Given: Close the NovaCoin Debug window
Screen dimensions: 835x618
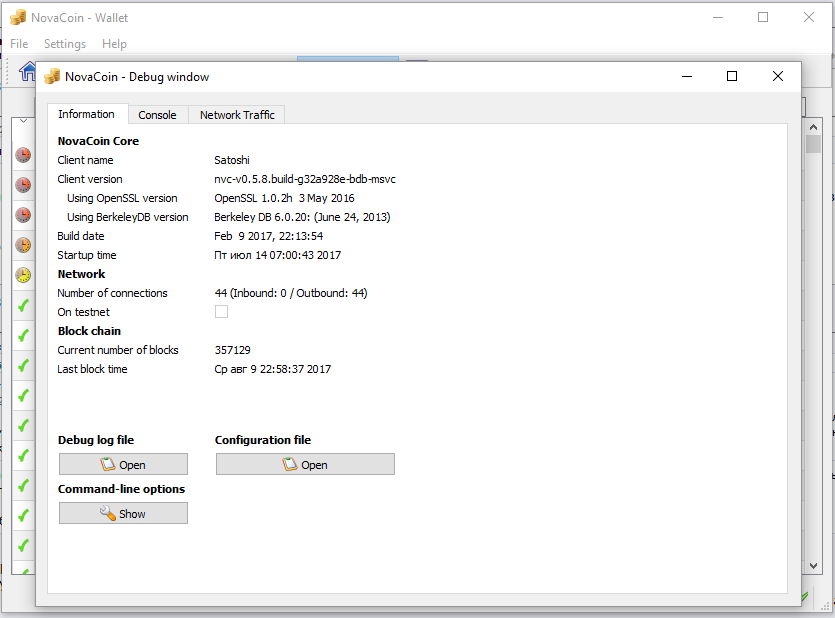Looking at the screenshot, I should [x=777, y=77].
